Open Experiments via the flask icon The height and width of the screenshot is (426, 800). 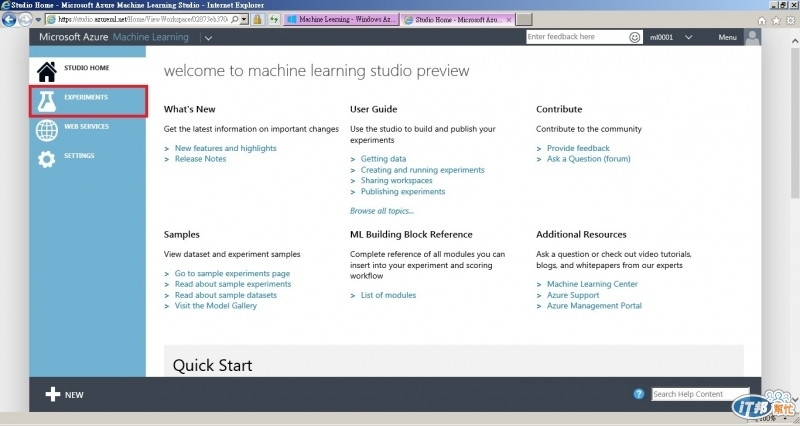coord(46,102)
